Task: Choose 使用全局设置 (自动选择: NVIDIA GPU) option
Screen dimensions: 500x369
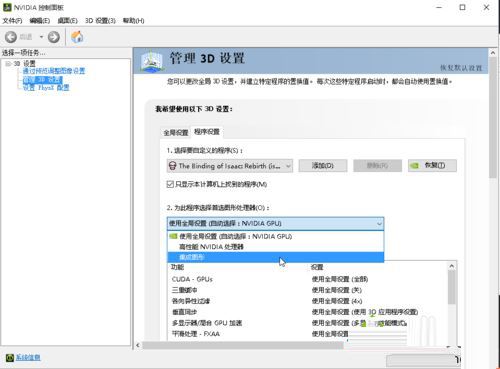Action: tap(275, 236)
